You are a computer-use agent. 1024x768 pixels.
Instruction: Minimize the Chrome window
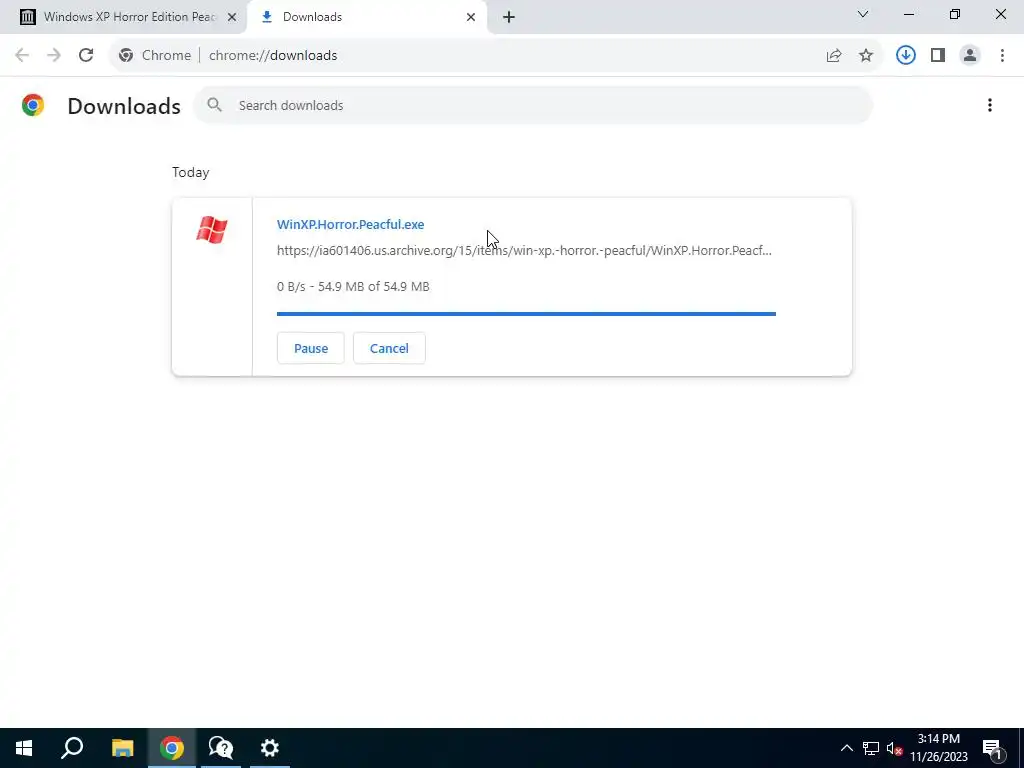909,14
